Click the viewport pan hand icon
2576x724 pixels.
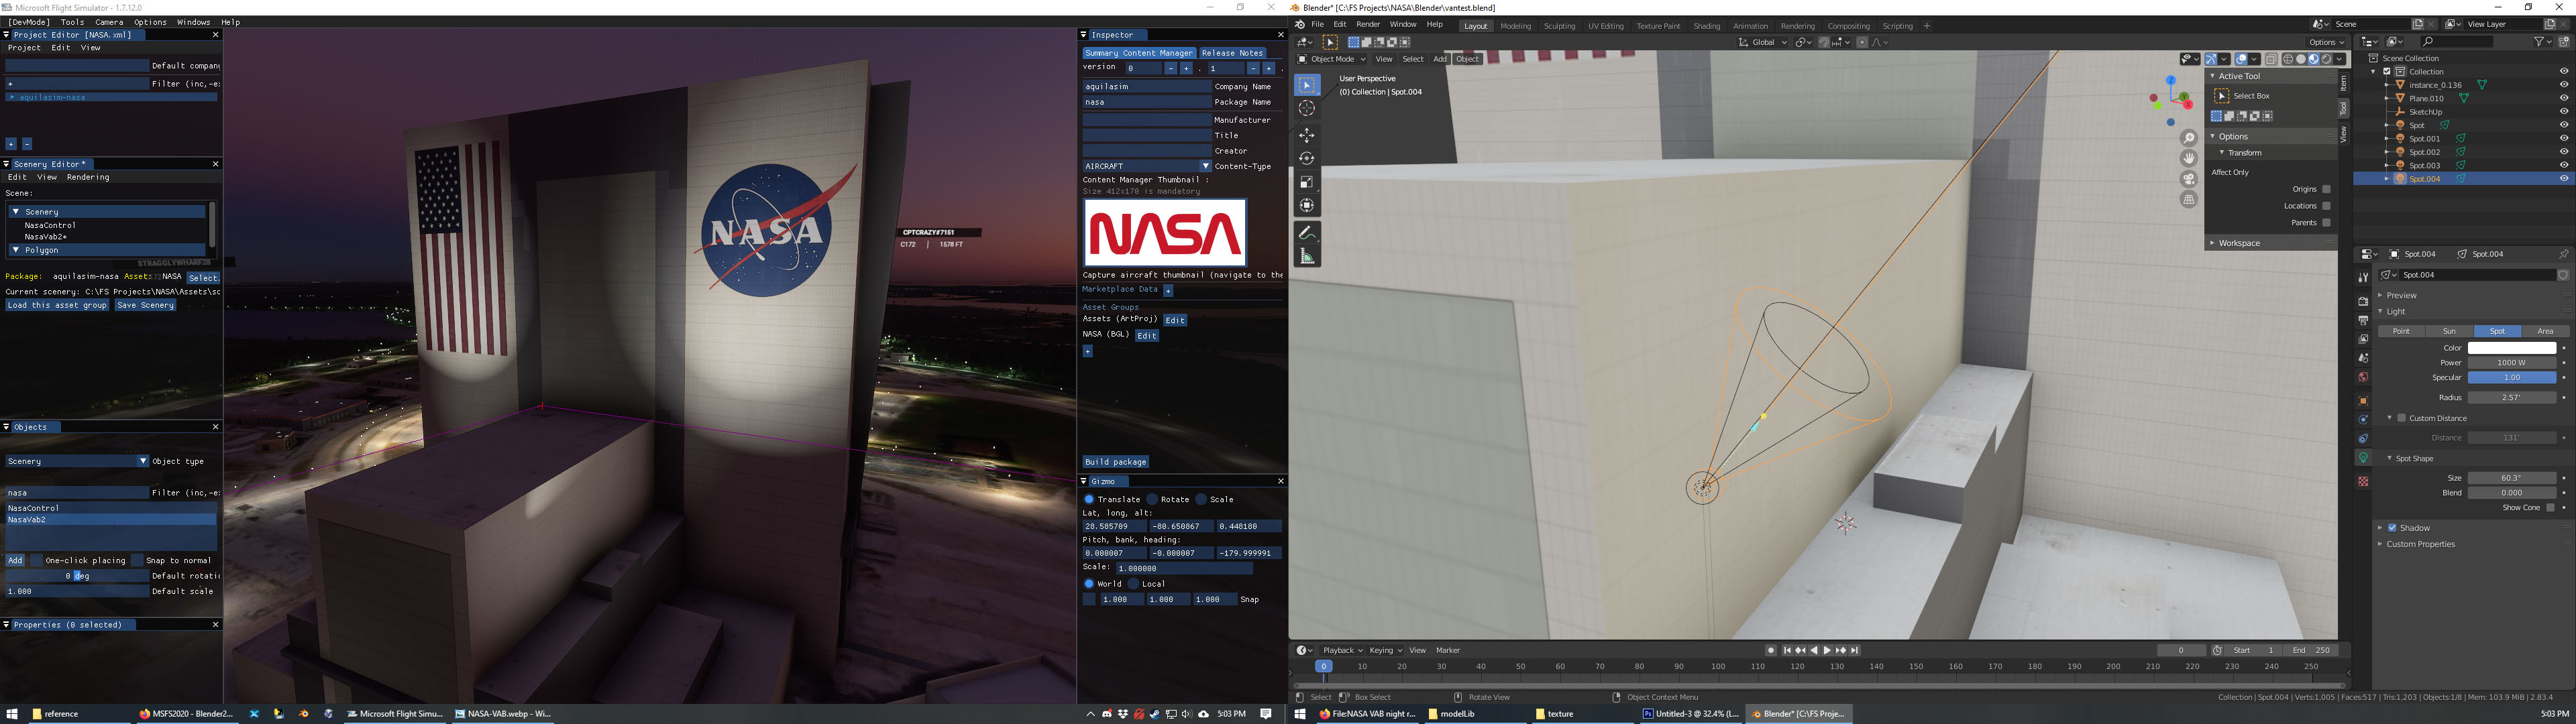[x=2189, y=158]
